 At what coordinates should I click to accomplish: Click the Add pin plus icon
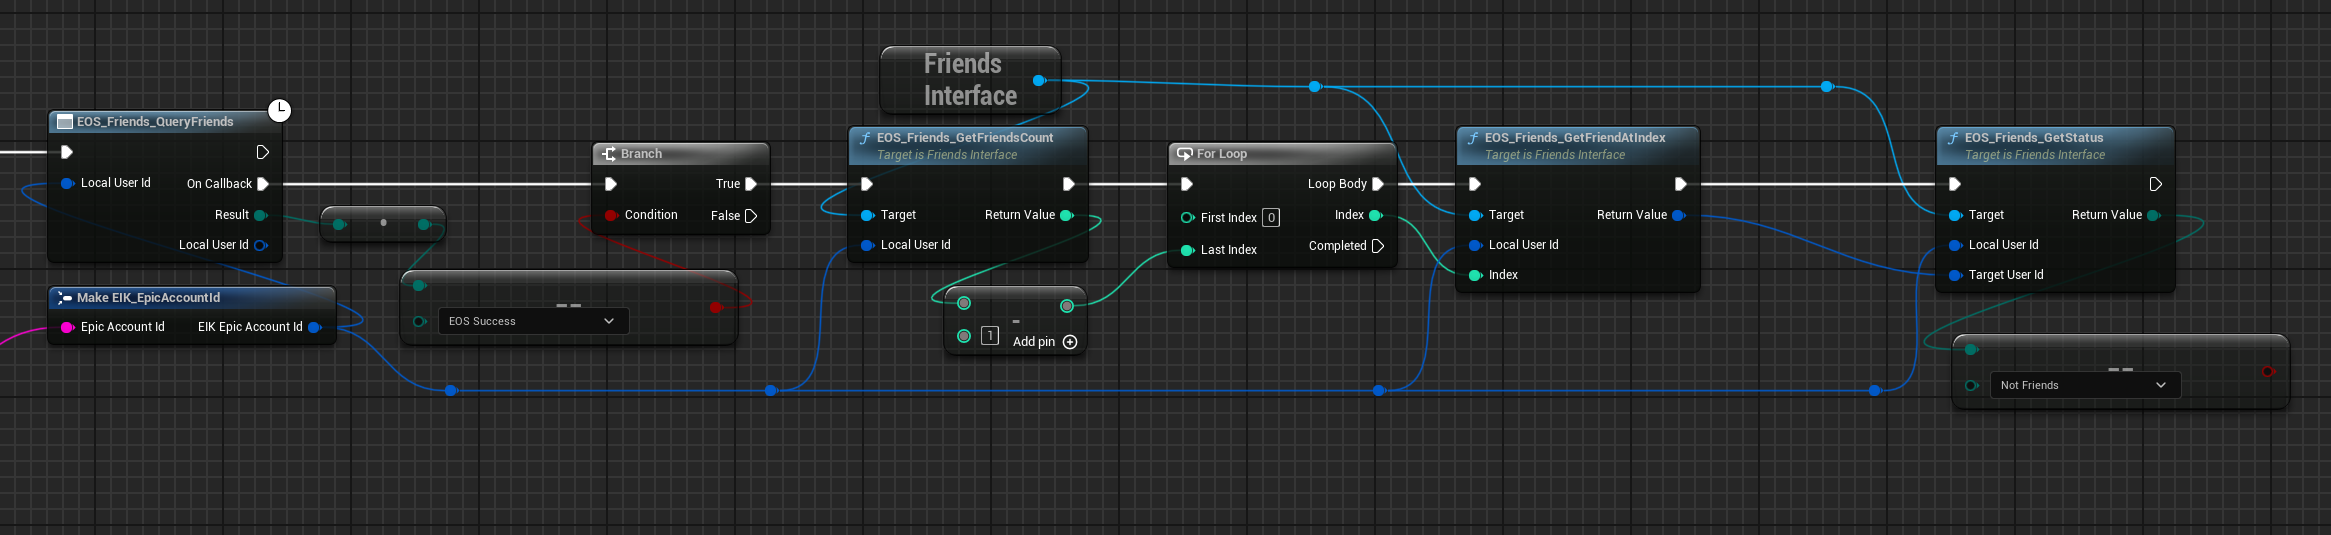pyautogui.click(x=1070, y=342)
